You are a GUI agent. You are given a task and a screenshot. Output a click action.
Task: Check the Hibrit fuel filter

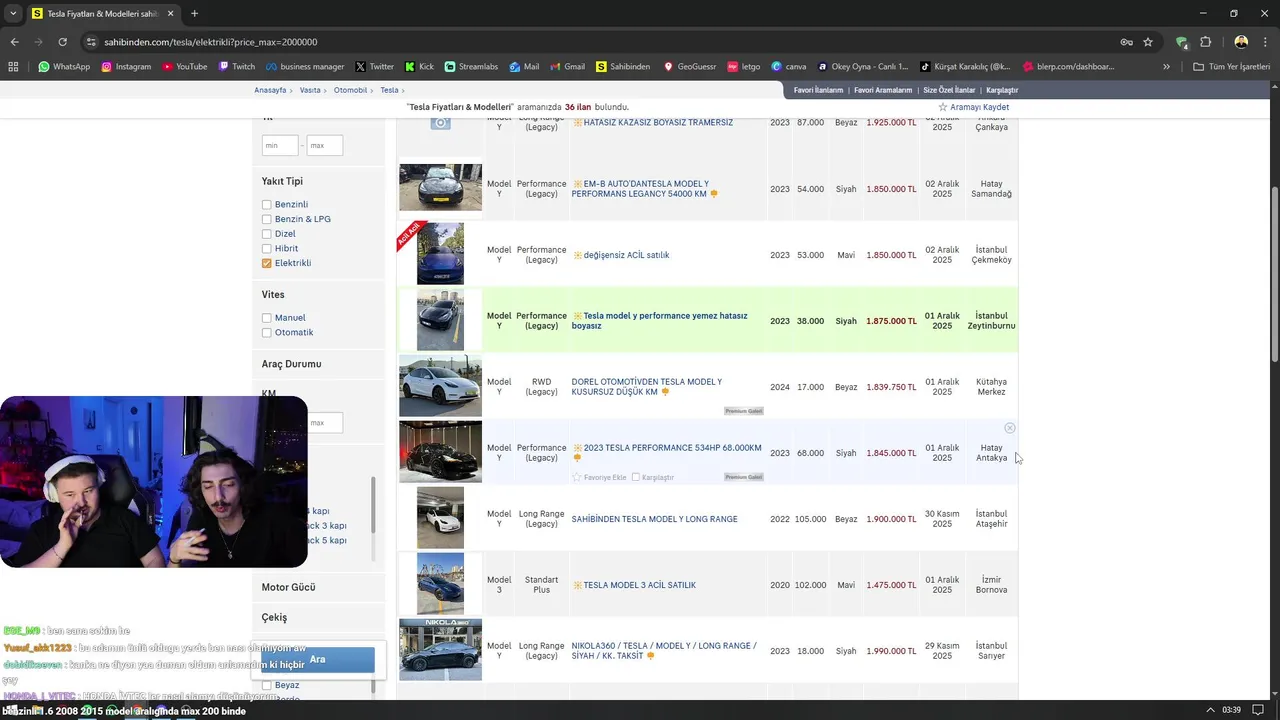pos(267,248)
